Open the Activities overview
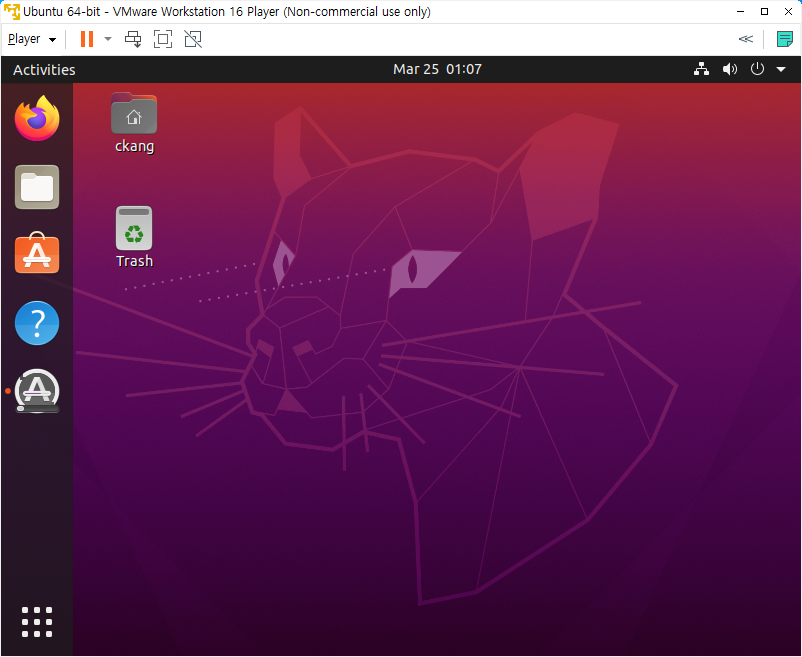Screen dimensions: 802x657 click(x=44, y=70)
